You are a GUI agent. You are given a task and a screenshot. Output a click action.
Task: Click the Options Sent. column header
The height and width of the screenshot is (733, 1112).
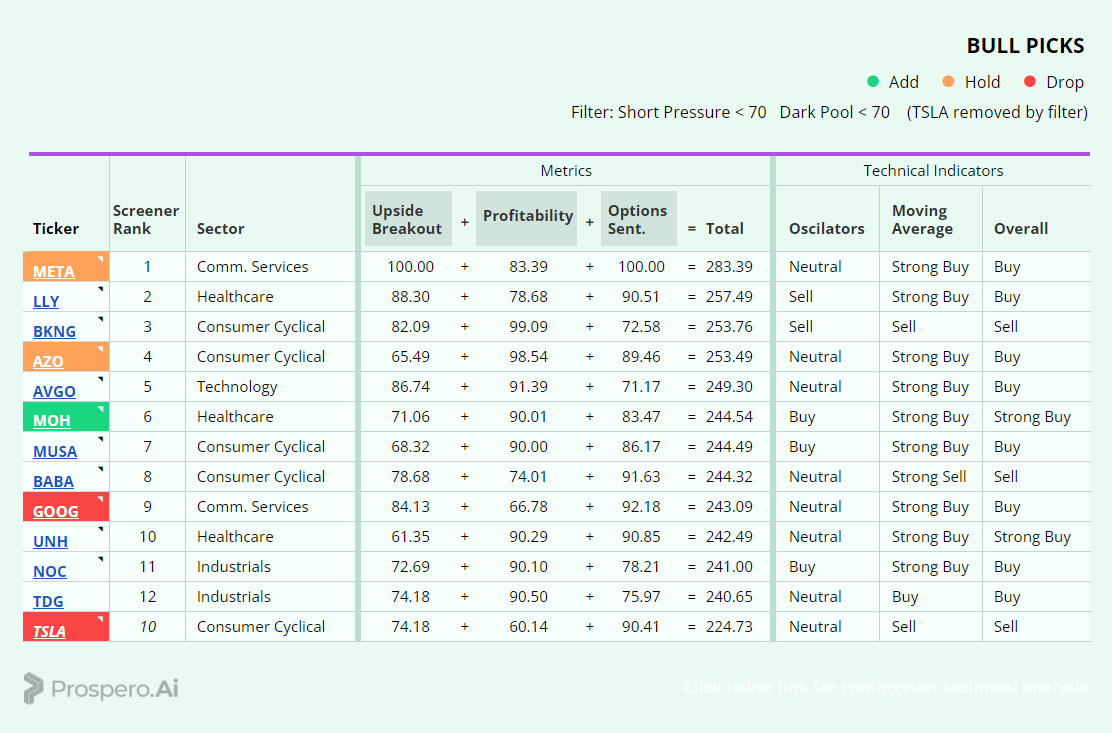(x=638, y=219)
